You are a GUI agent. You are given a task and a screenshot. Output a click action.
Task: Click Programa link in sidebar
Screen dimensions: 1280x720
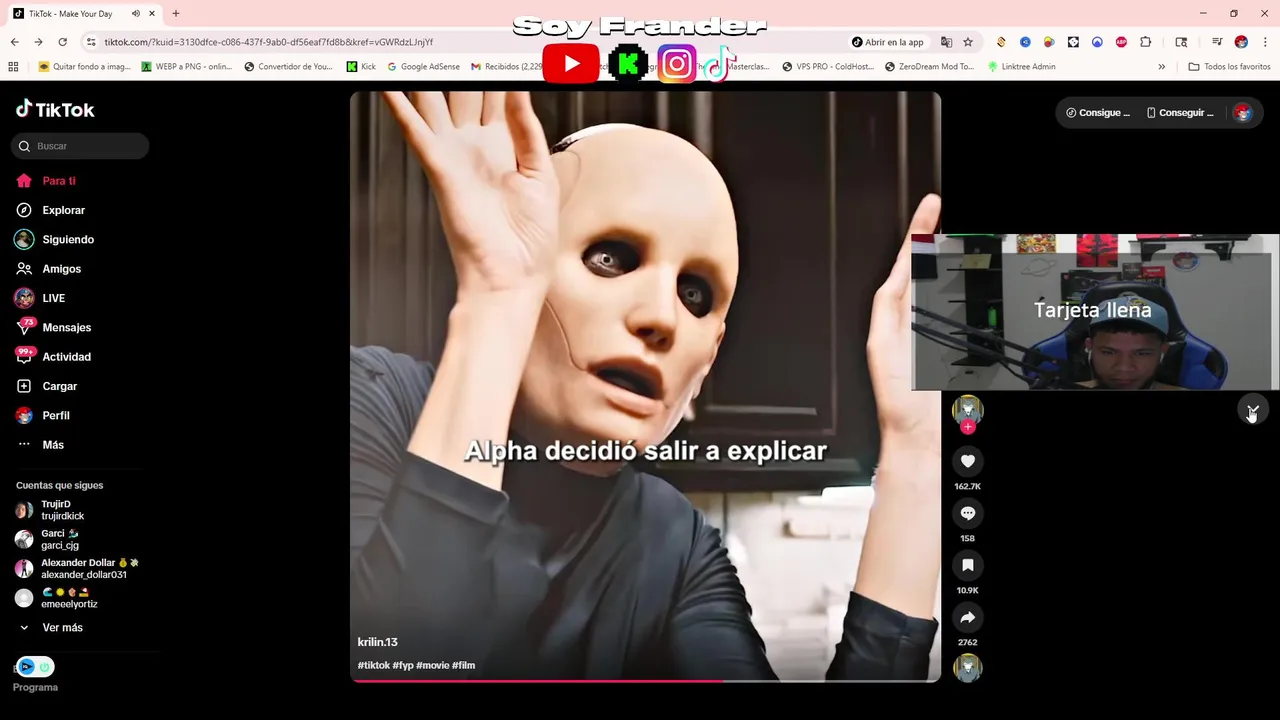tap(35, 687)
